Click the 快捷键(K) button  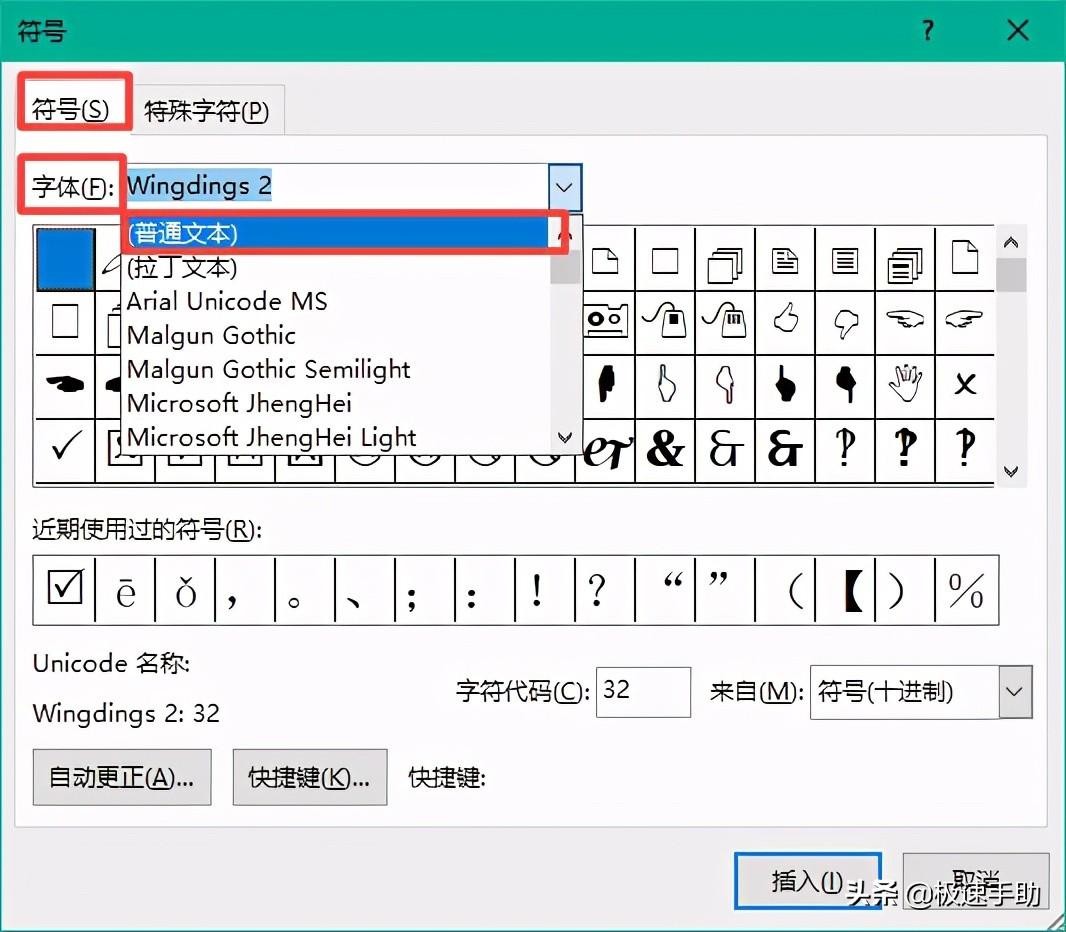tap(310, 777)
